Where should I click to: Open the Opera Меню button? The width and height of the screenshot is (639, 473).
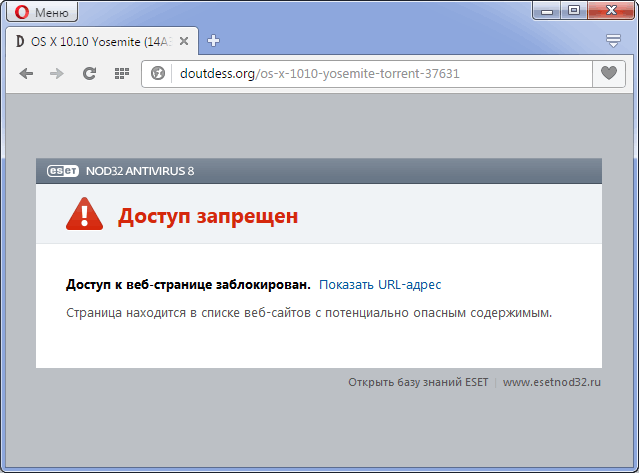click(x=42, y=12)
